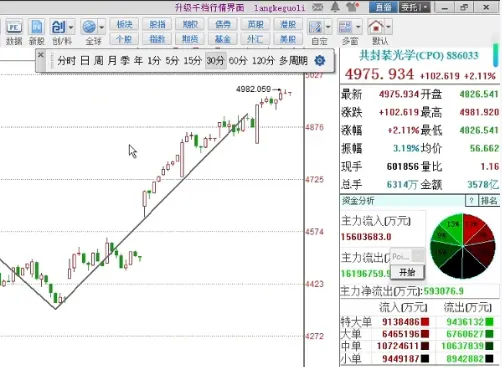Click the 升级千档行情界面 upgrade link
502x367 pixels.
[x=210, y=7]
